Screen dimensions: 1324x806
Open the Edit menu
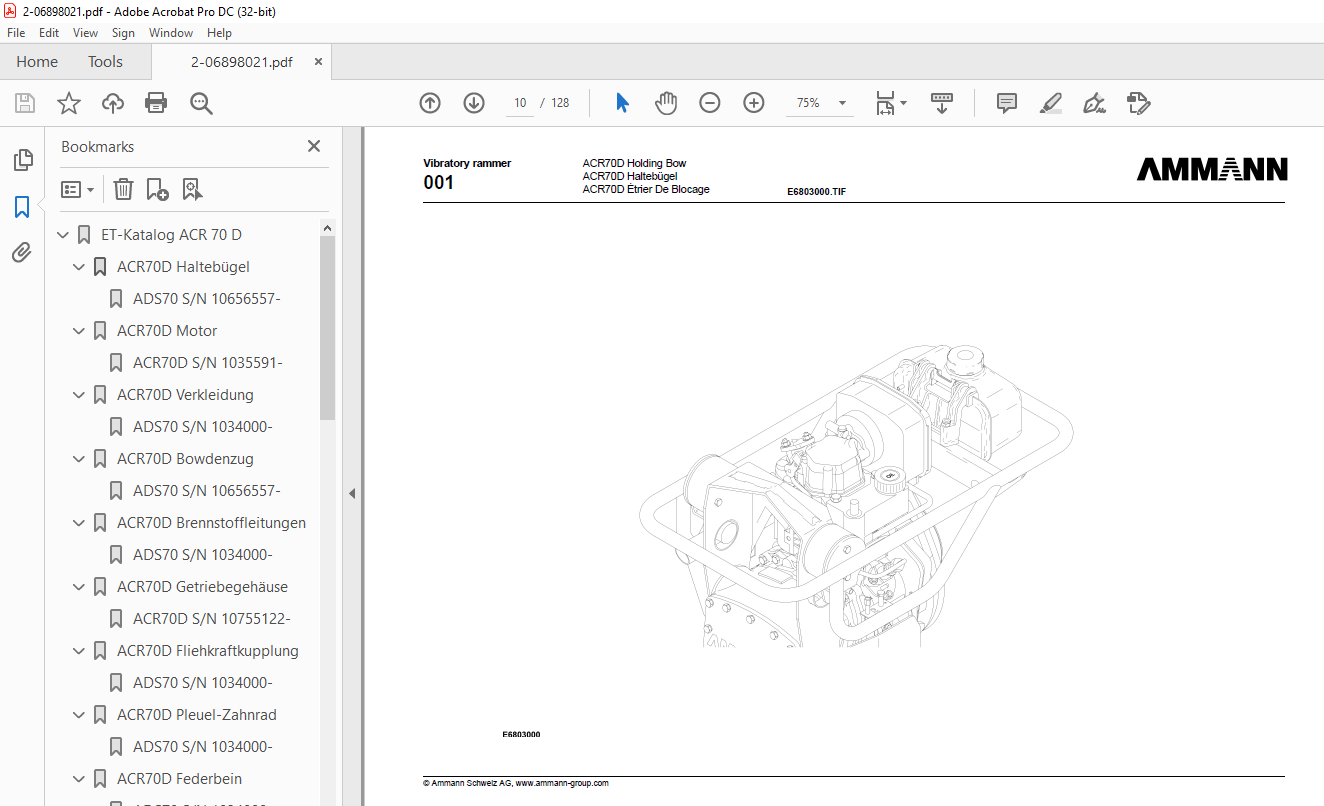[x=49, y=33]
